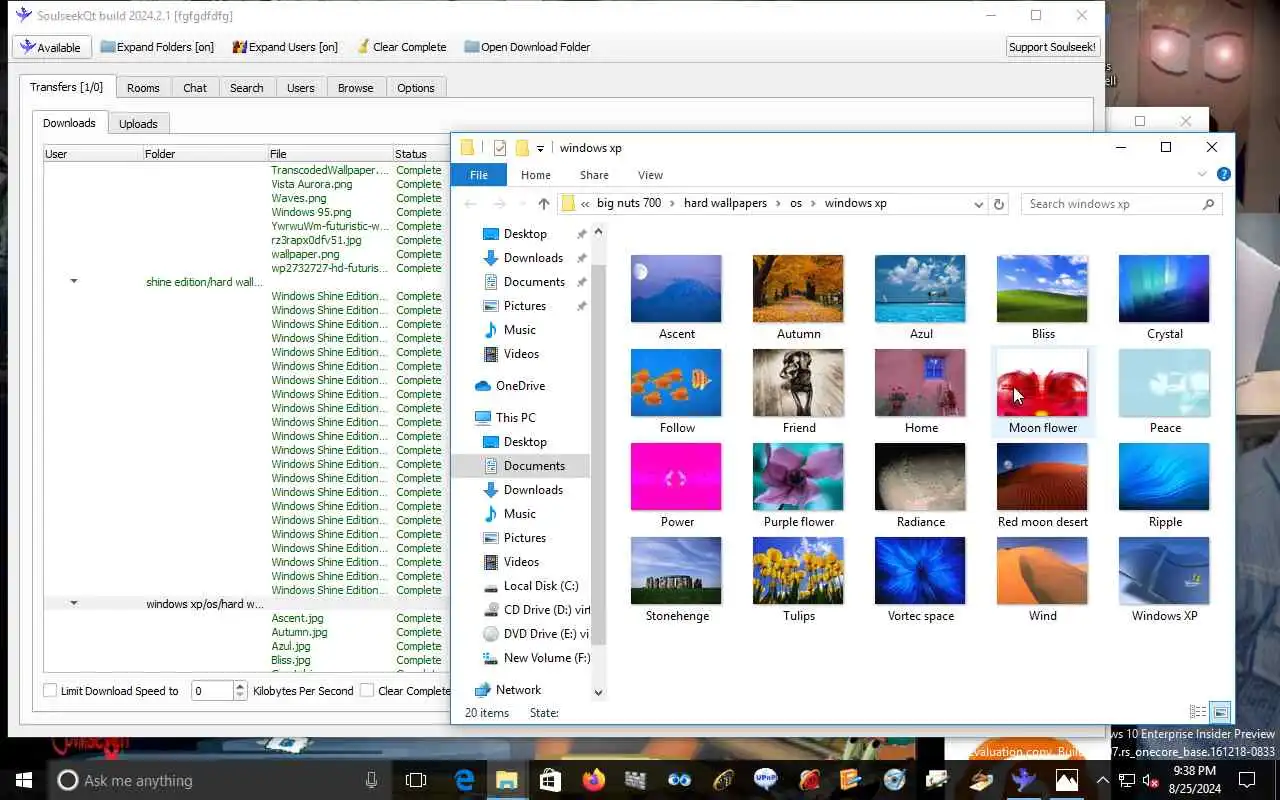This screenshot has height=800, width=1280.
Task: Enable the Limit Download Speed checkbox
Action: [x=50, y=691]
